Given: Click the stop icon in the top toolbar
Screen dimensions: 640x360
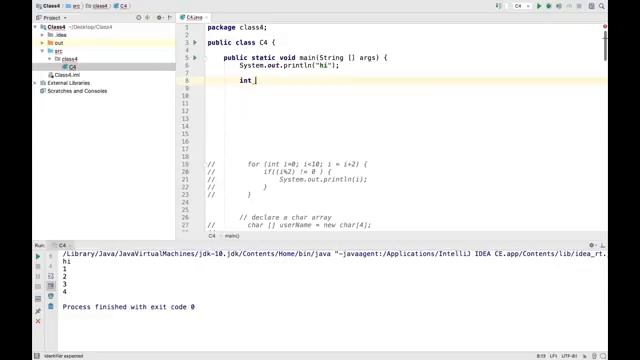Looking at the screenshot, I should (x=579, y=6).
